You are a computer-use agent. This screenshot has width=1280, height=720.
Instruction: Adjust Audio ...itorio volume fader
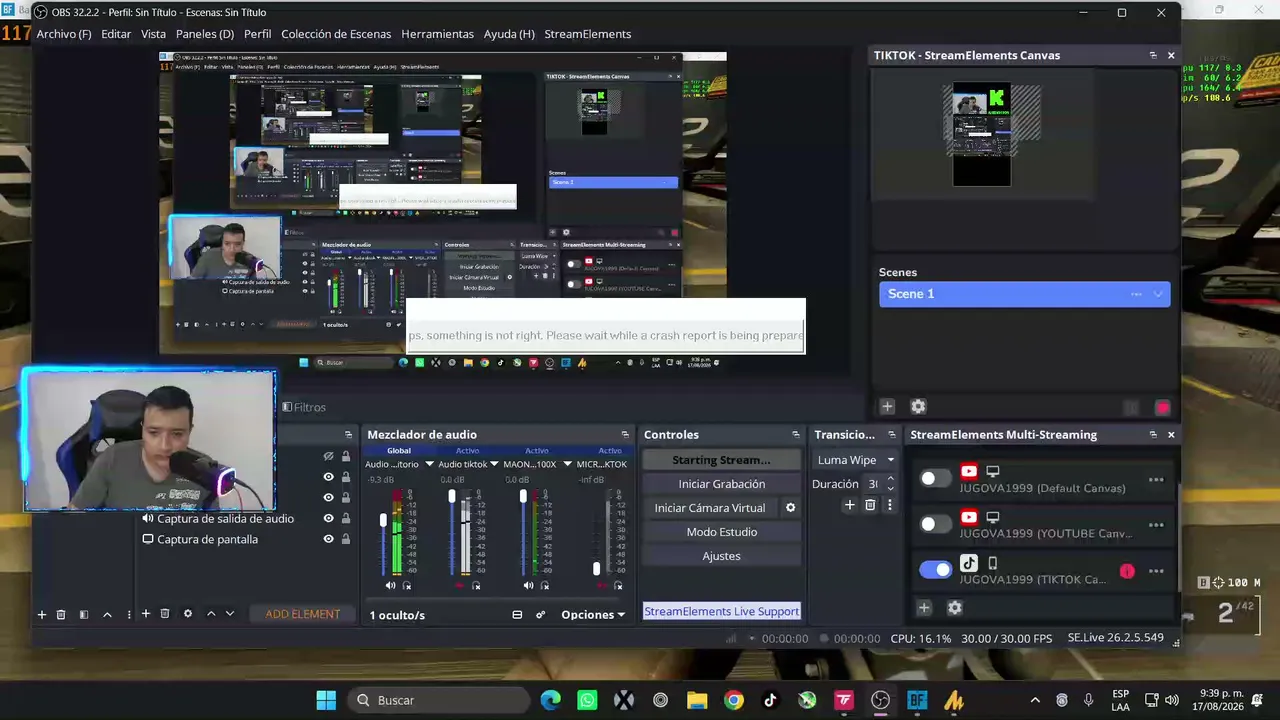point(383,520)
